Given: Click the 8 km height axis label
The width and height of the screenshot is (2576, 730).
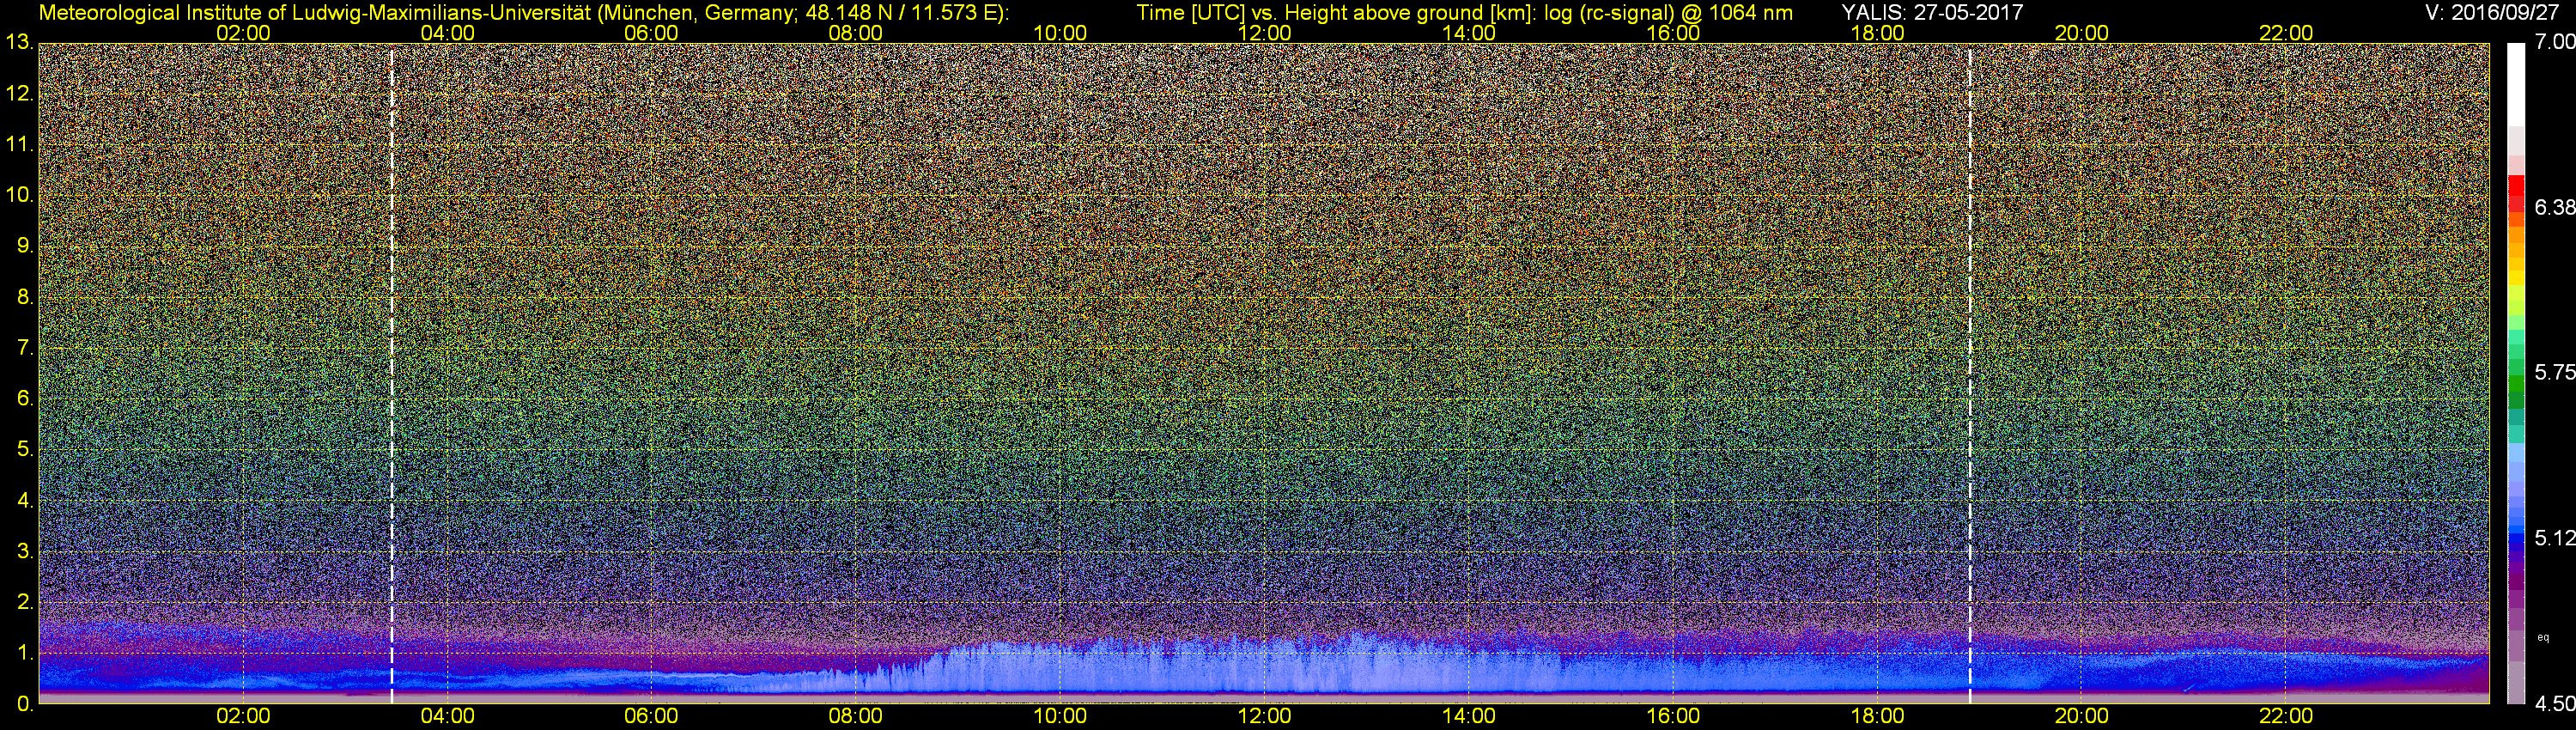Looking at the screenshot, I should point(24,297).
